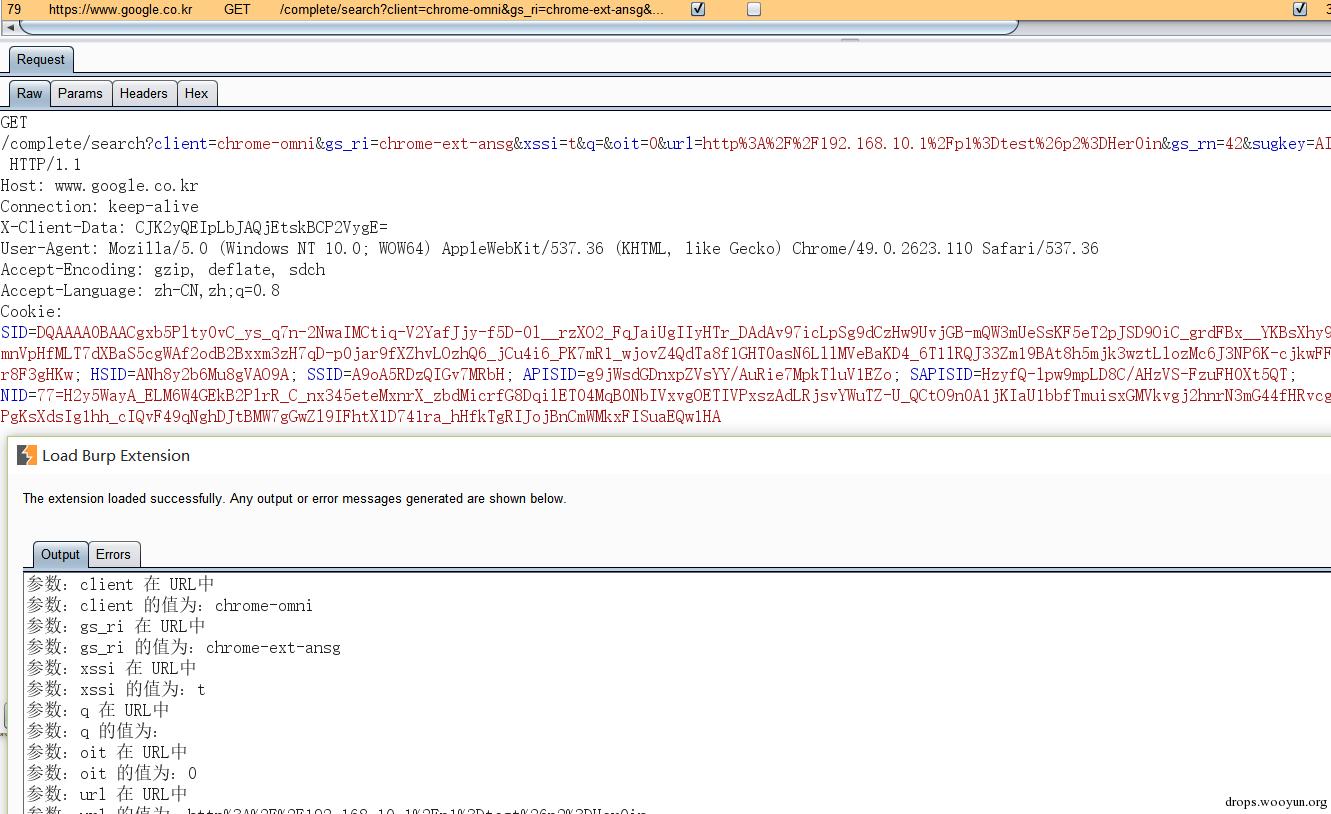Switch to the Raw view tab
The image size is (1331, 814).
(29, 93)
